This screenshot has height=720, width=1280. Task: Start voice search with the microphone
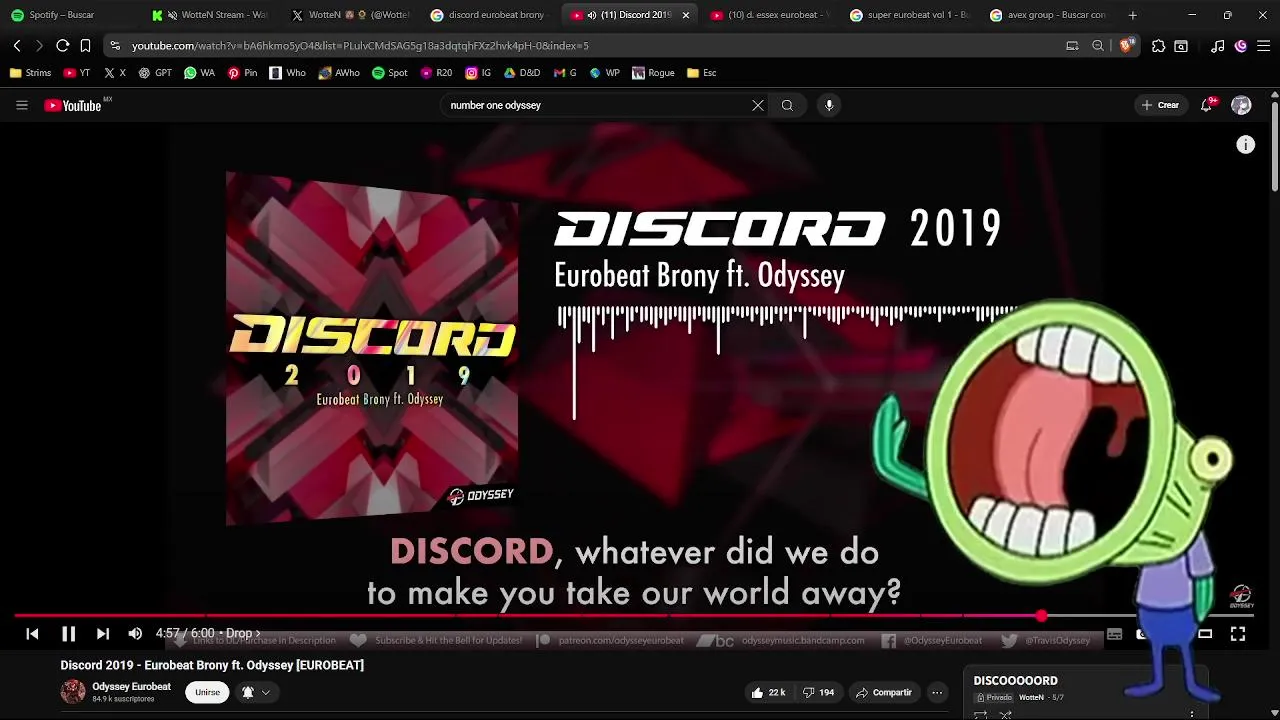coord(829,105)
